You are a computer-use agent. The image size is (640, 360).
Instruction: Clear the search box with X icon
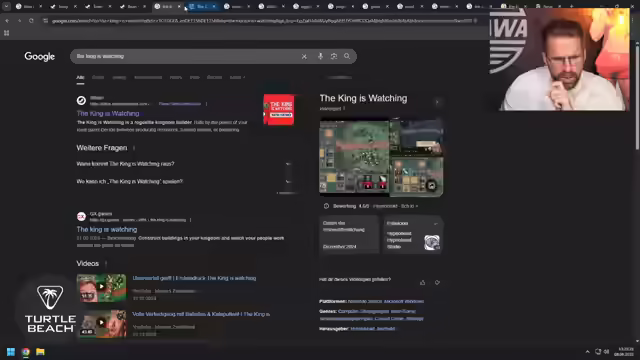tap(304, 57)
